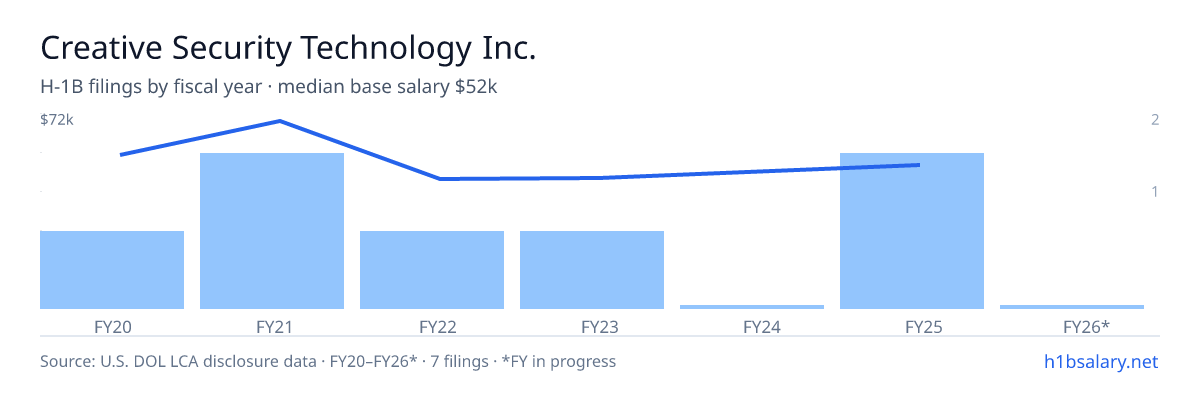Click the FY21 axis label

(272, 327)
